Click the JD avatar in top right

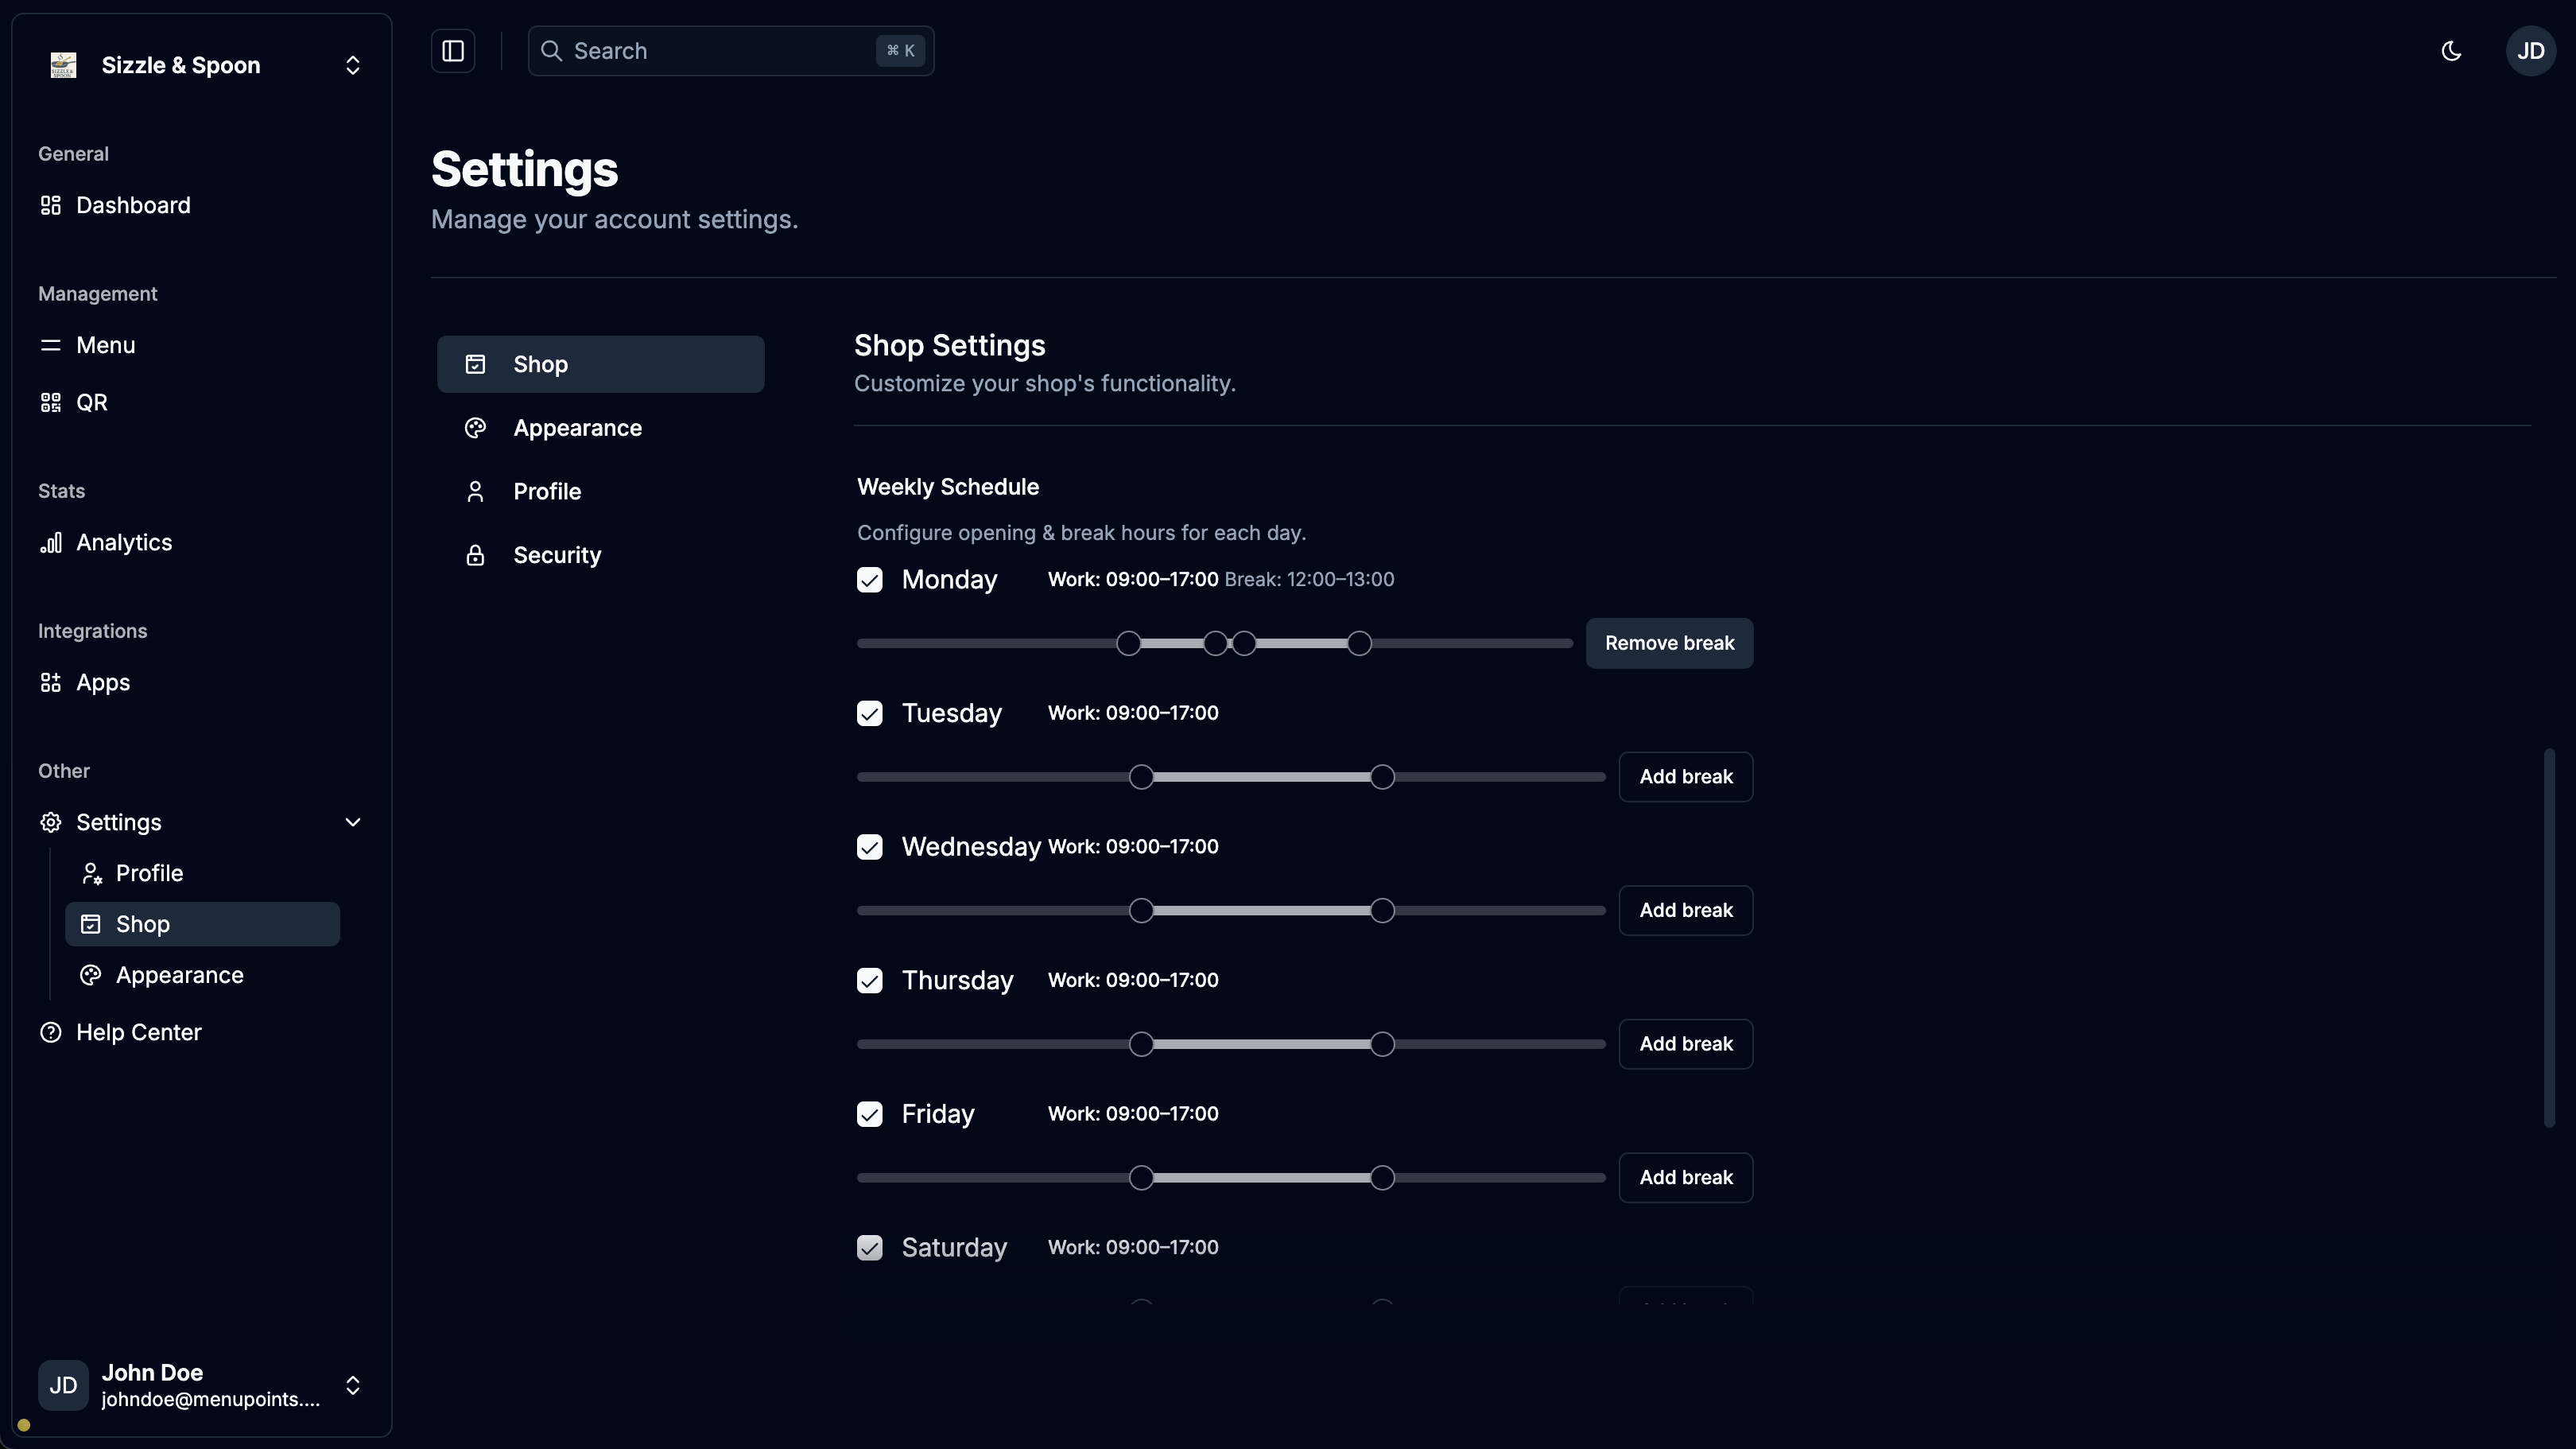pos(2530,51)
